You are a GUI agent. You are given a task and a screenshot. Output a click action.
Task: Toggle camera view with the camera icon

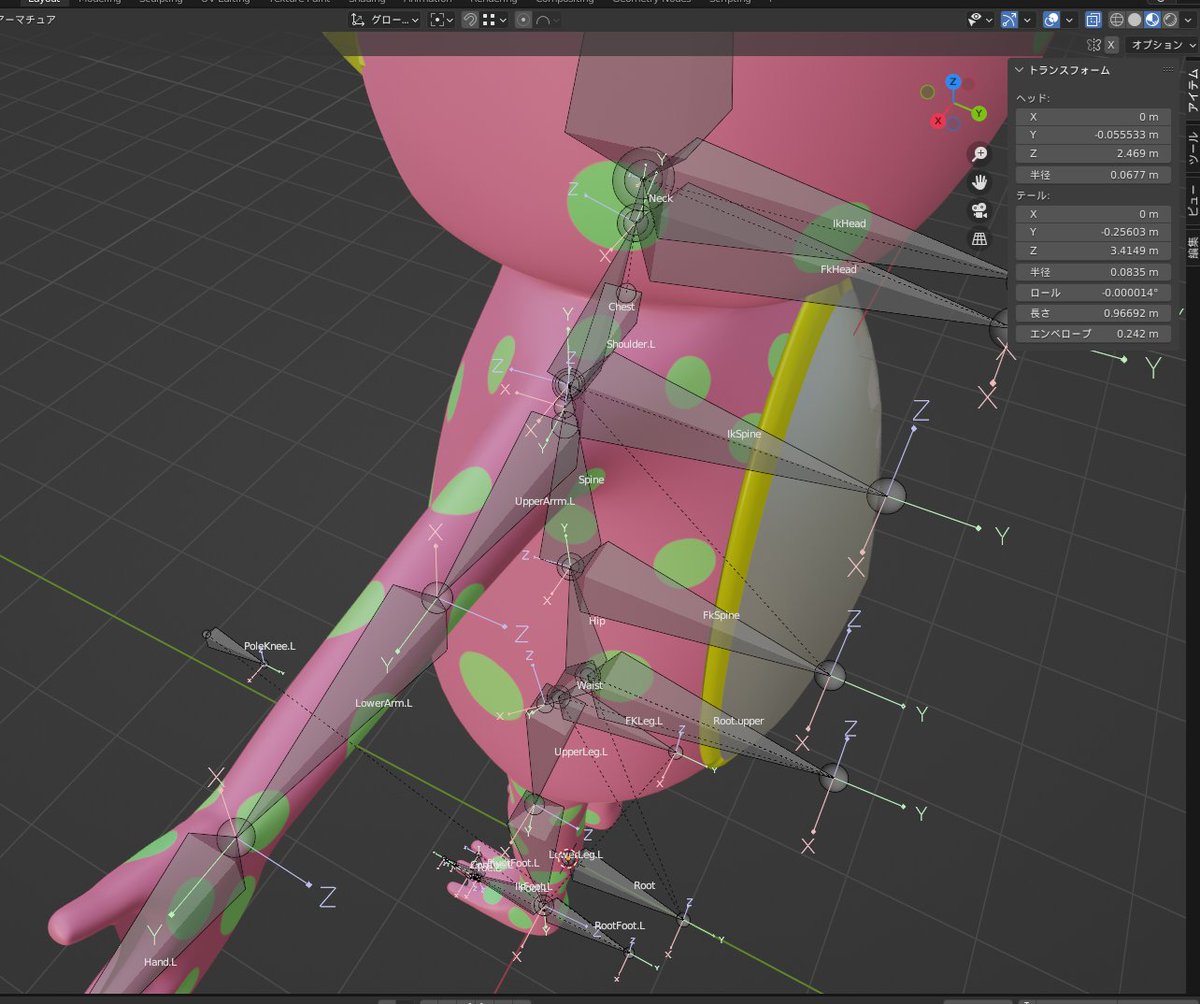tap(979, 210)
